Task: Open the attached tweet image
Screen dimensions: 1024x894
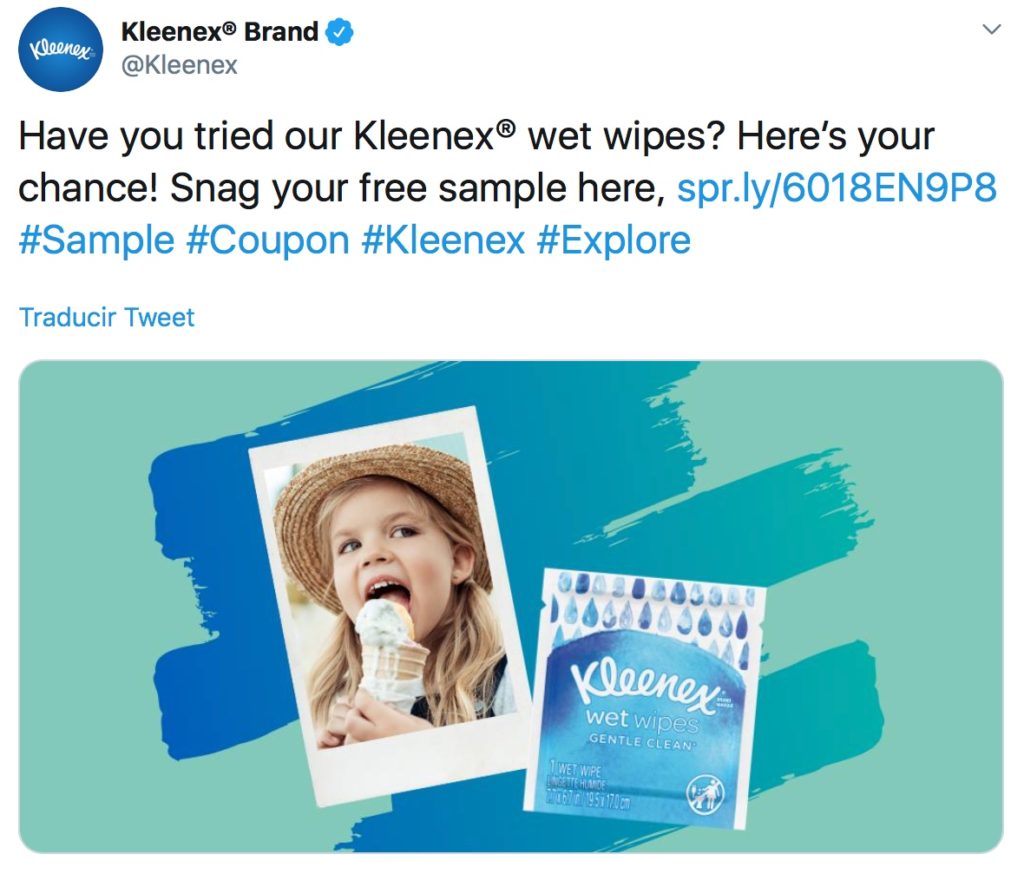Action: (511, 607)
